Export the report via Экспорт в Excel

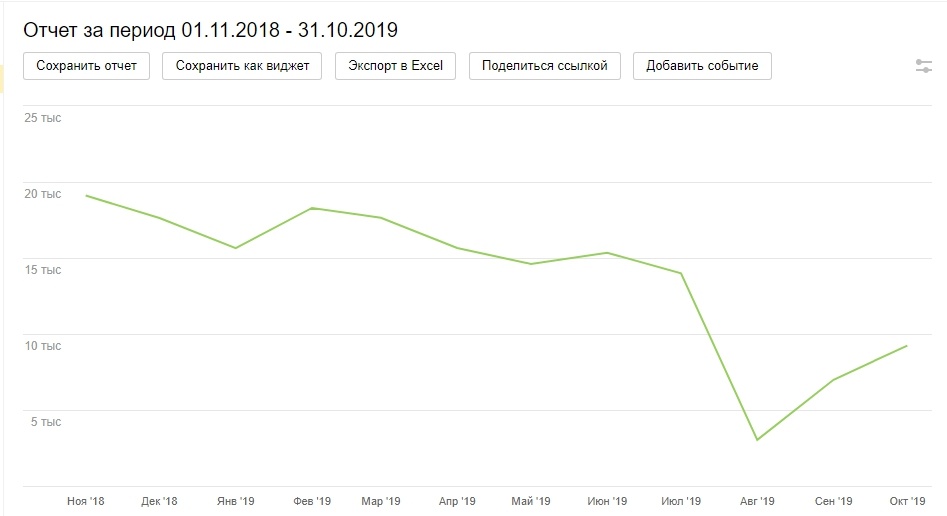click(395, 67)
